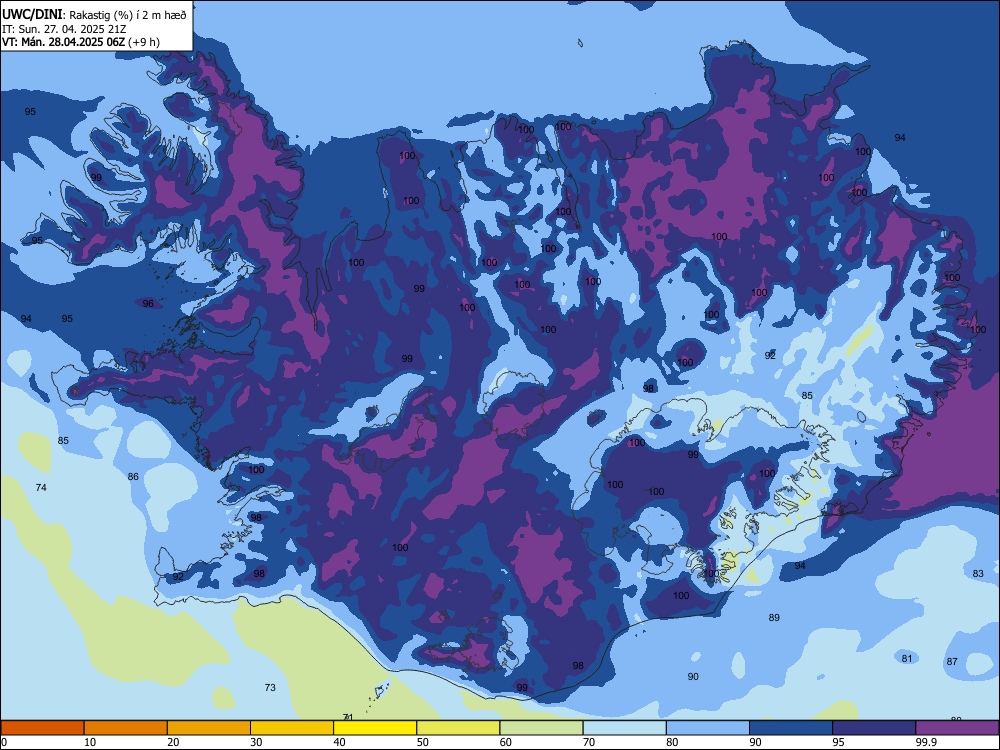Click the 'IT: Sun. 27. 04. 2025 21Z' line

coord(64,29)
